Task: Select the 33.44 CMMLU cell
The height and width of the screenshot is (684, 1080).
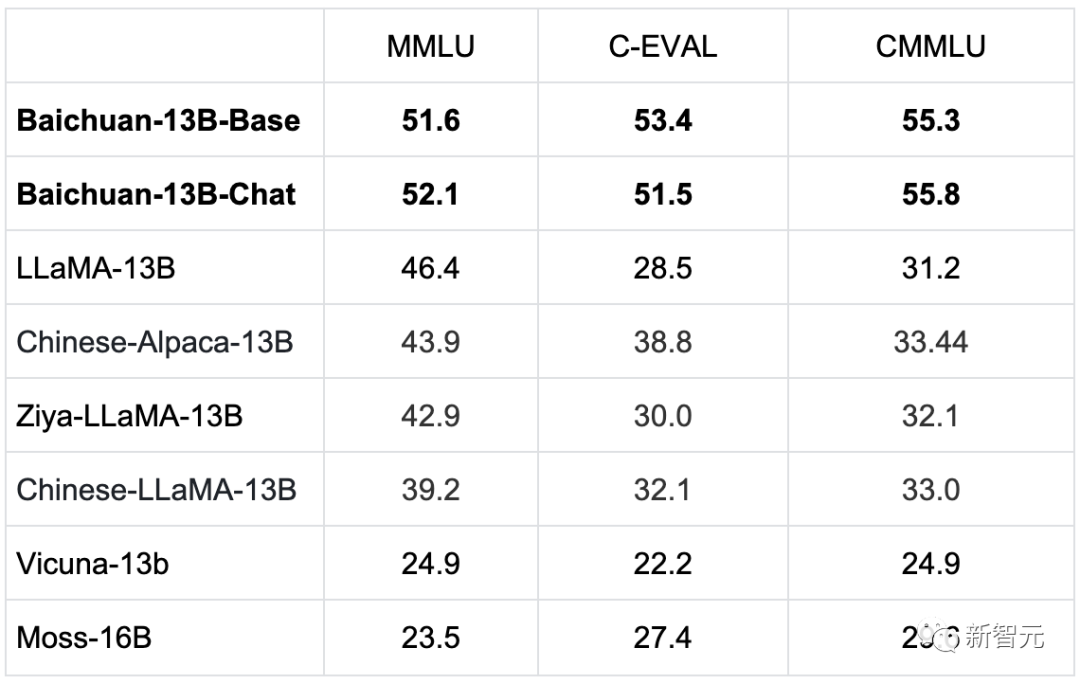Action: (x=930, y=341)
